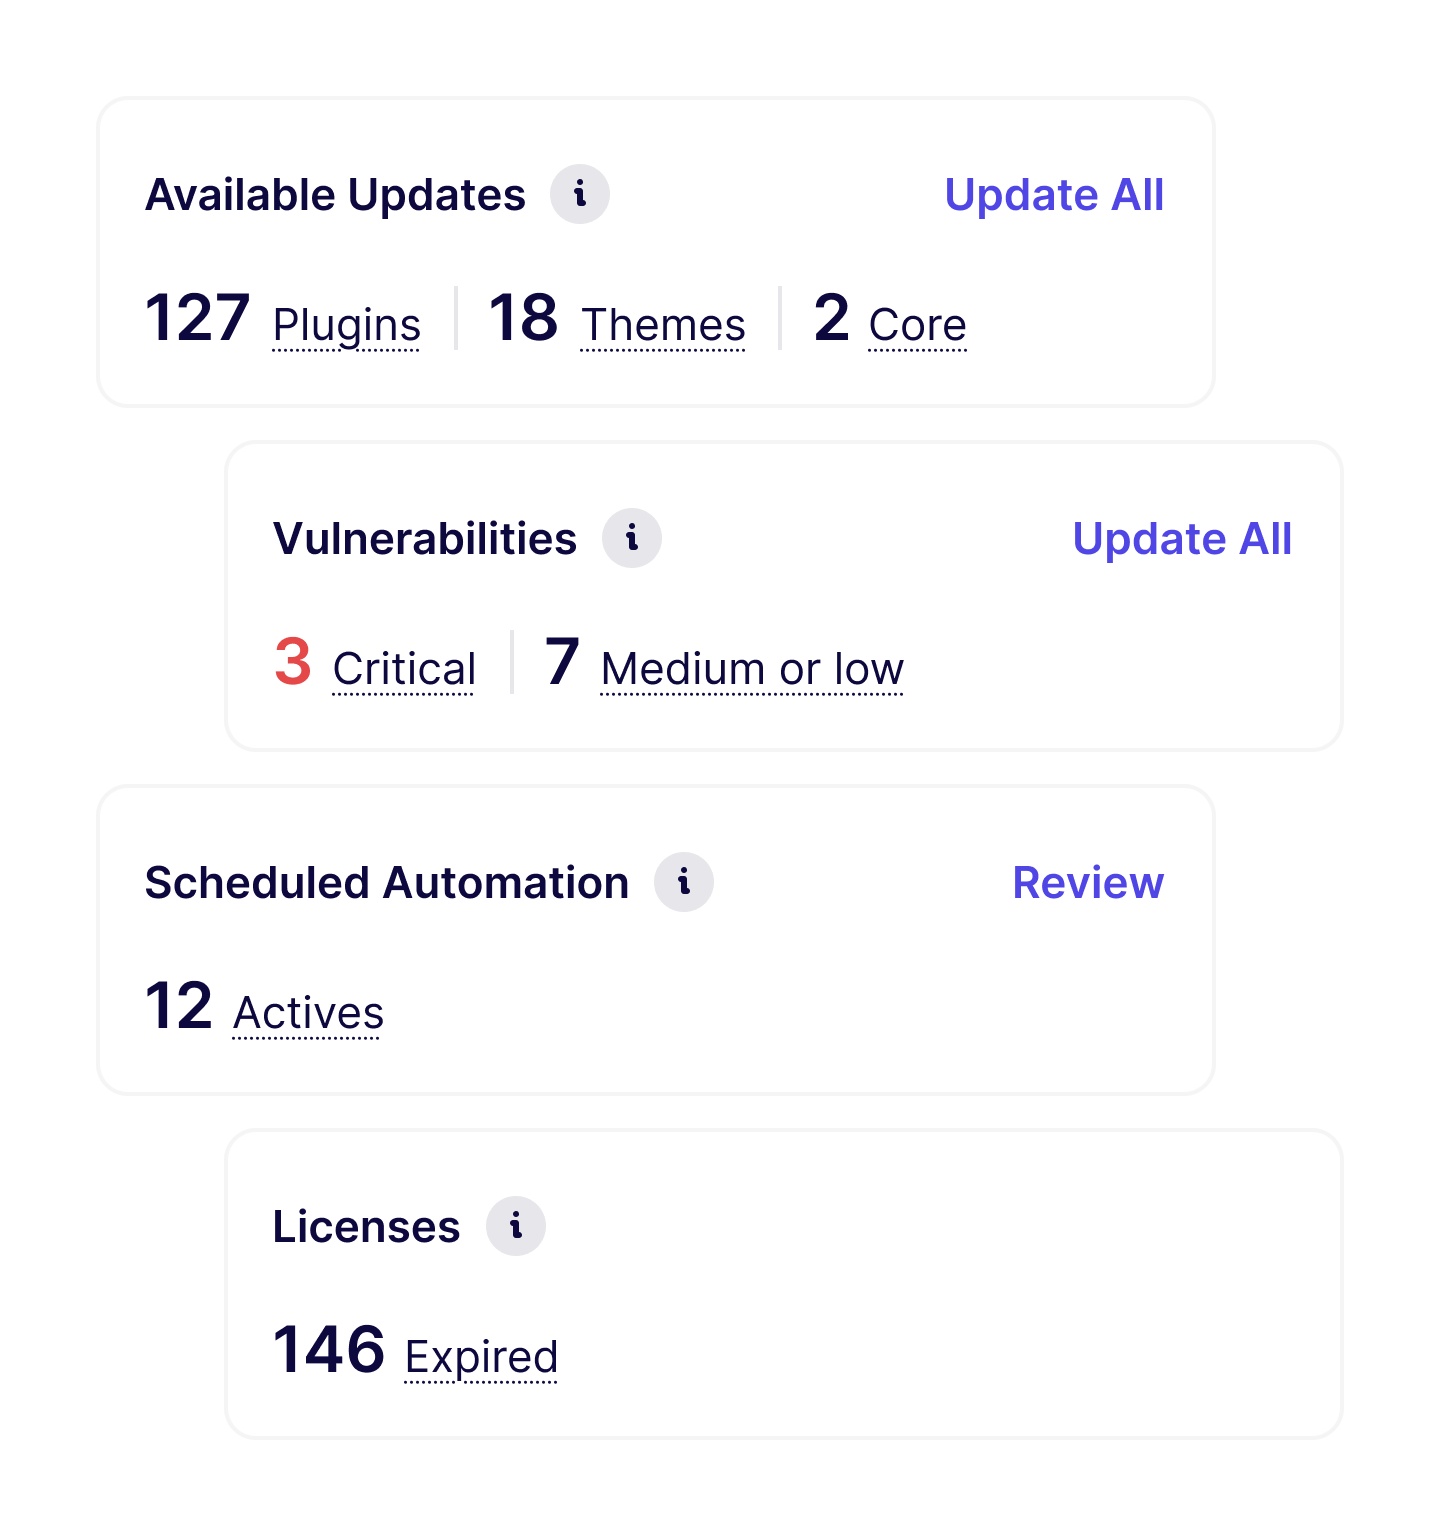
Task: Click the red 3 critical count
Action: pos(293,662)
